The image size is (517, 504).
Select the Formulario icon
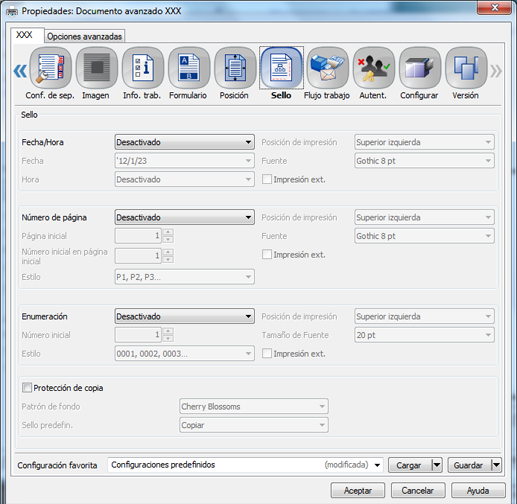coord(189,68)
